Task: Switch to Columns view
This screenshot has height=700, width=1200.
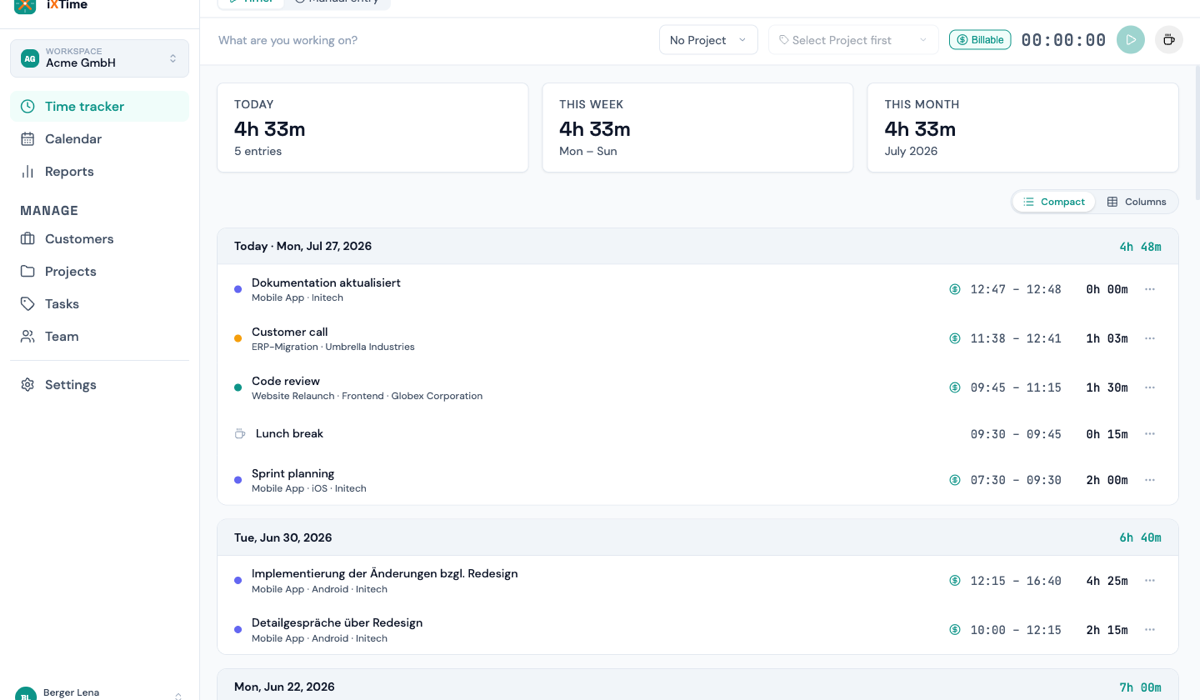Action: (x=1136, y=202)
